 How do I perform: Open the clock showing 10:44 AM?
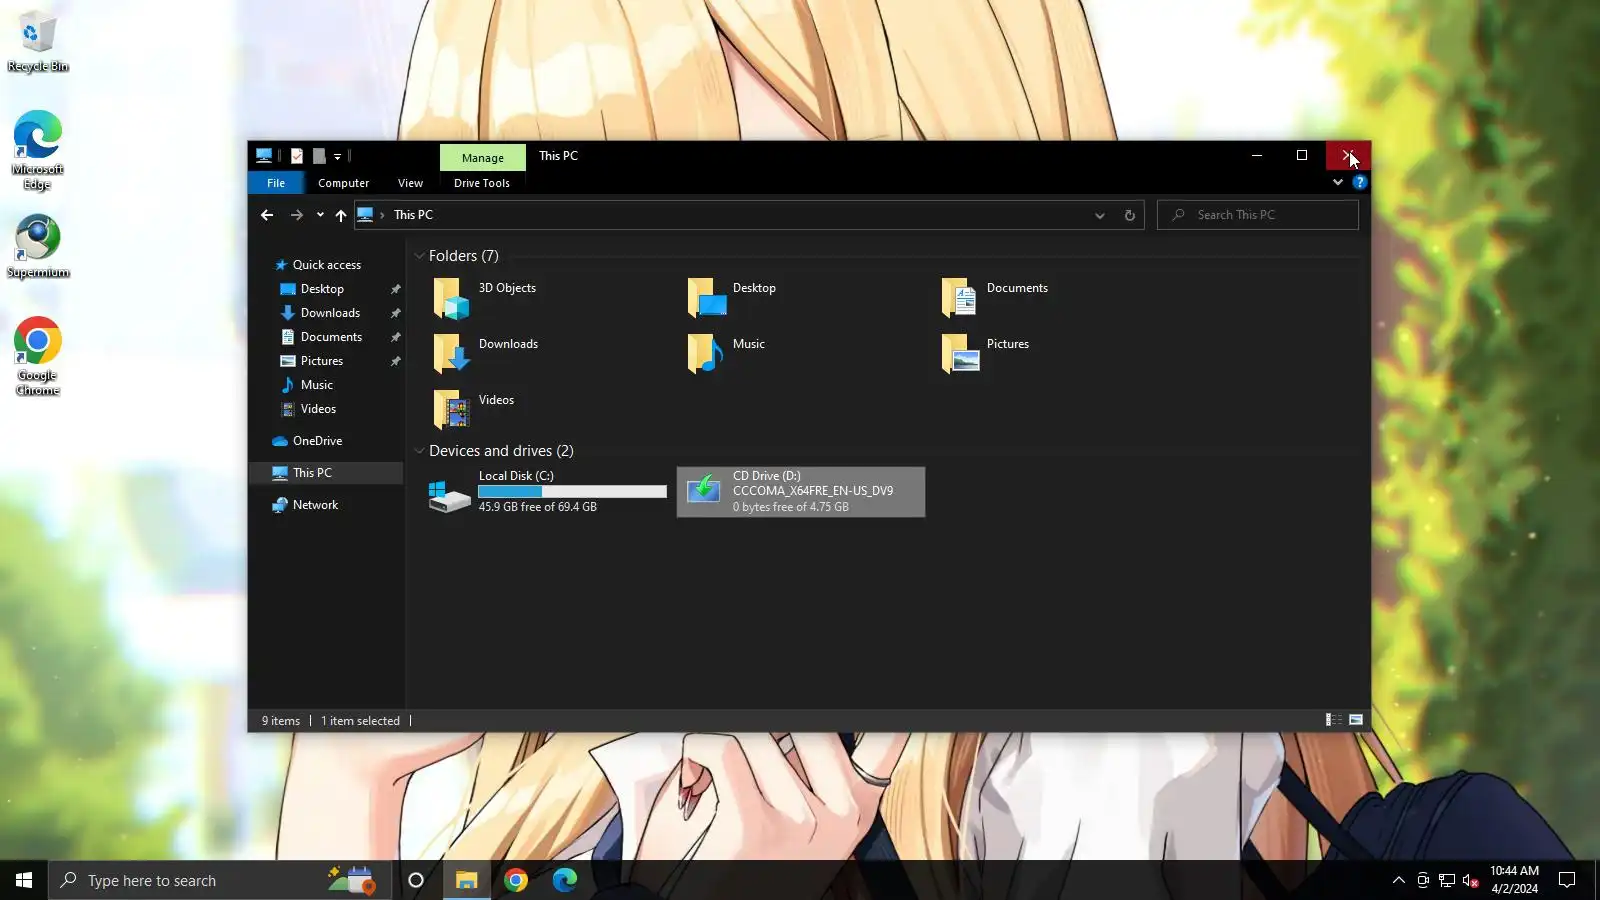(x=1514, y=880)
